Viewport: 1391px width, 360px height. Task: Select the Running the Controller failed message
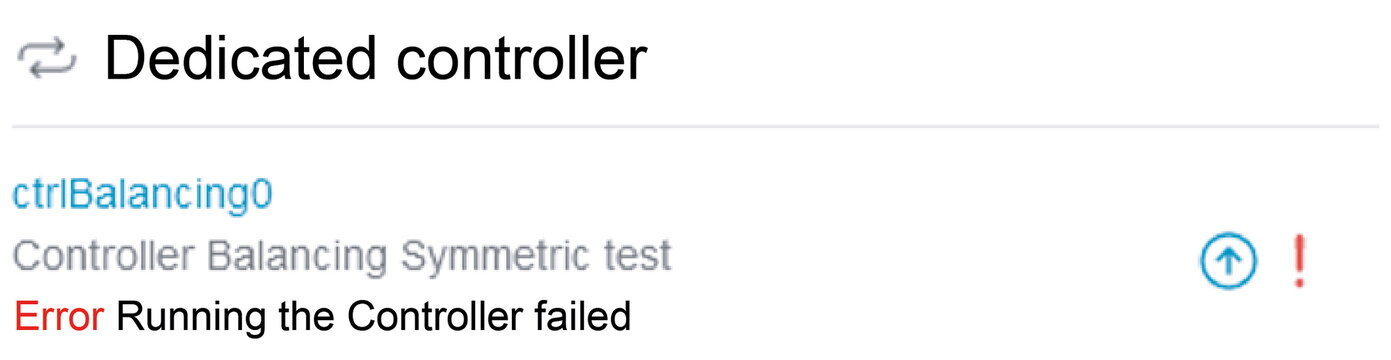coord(374,318)
